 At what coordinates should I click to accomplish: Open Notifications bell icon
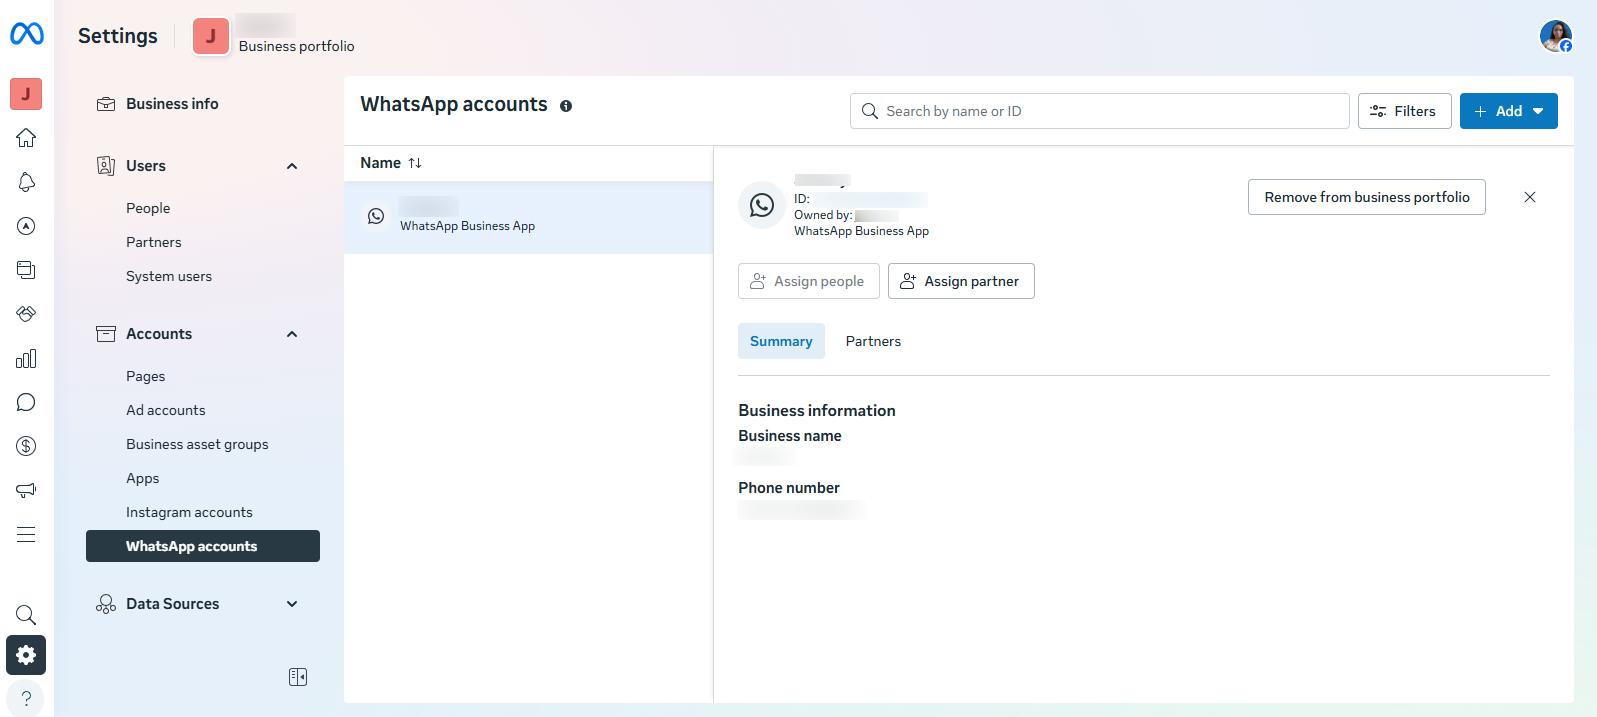26,182
